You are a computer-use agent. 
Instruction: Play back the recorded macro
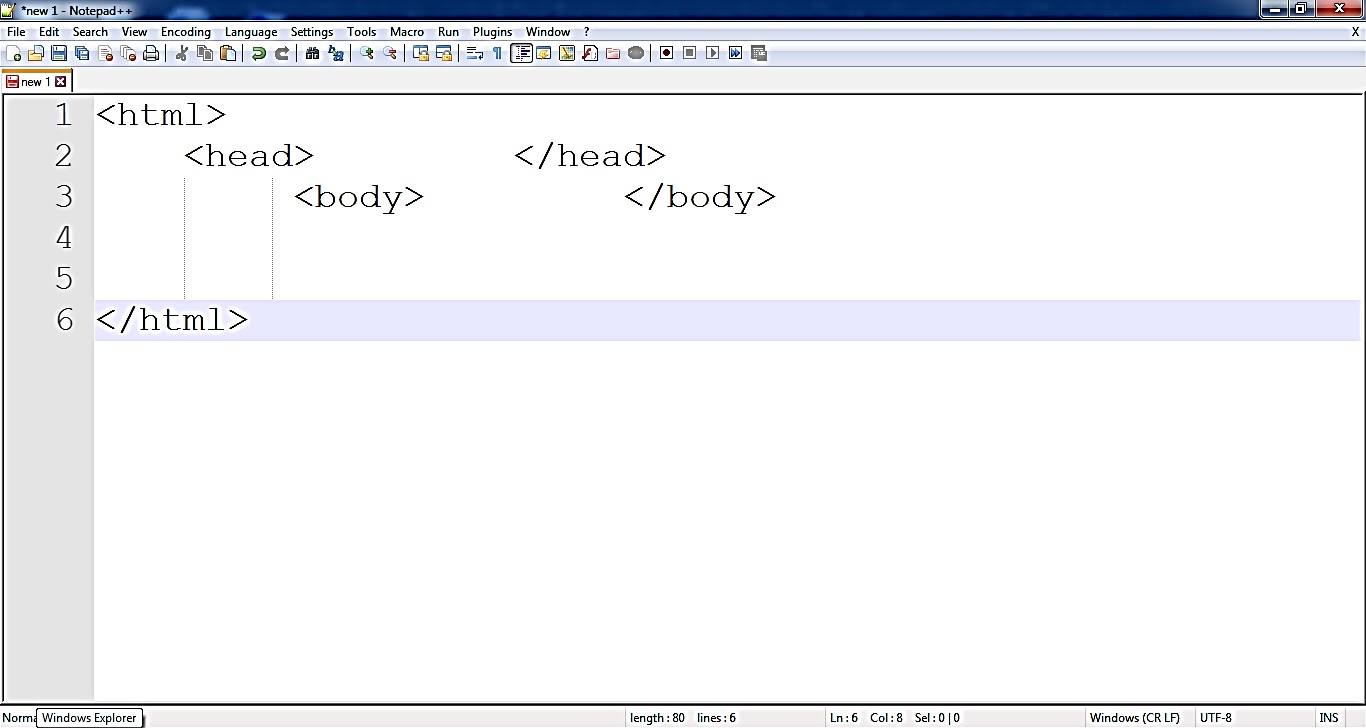713,53
